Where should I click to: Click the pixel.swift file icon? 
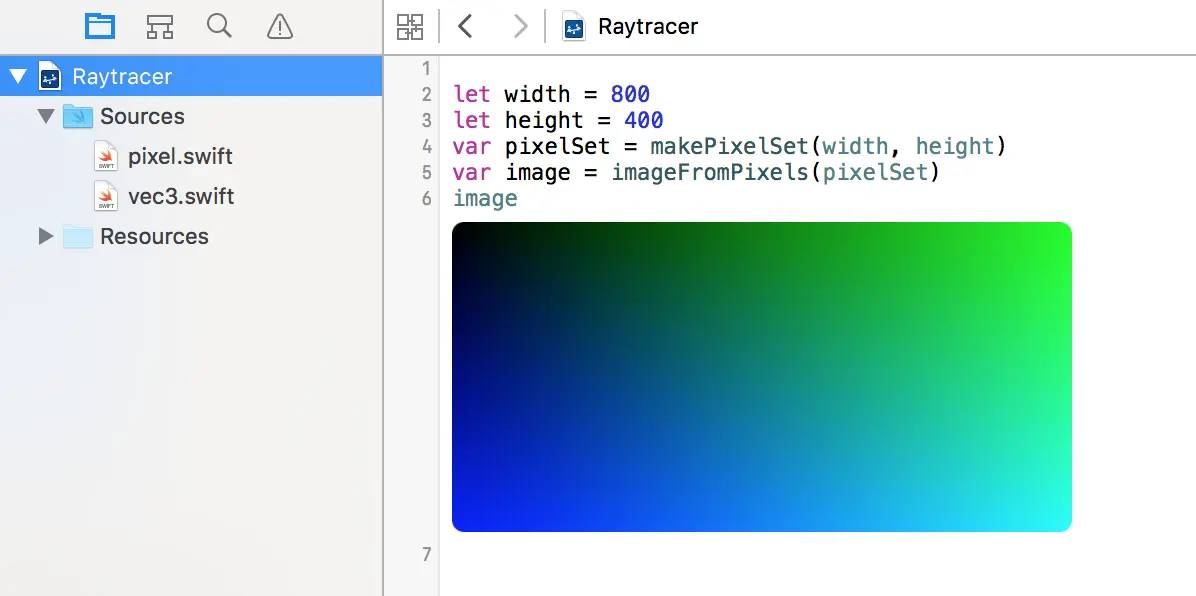(x=105, y=156)
